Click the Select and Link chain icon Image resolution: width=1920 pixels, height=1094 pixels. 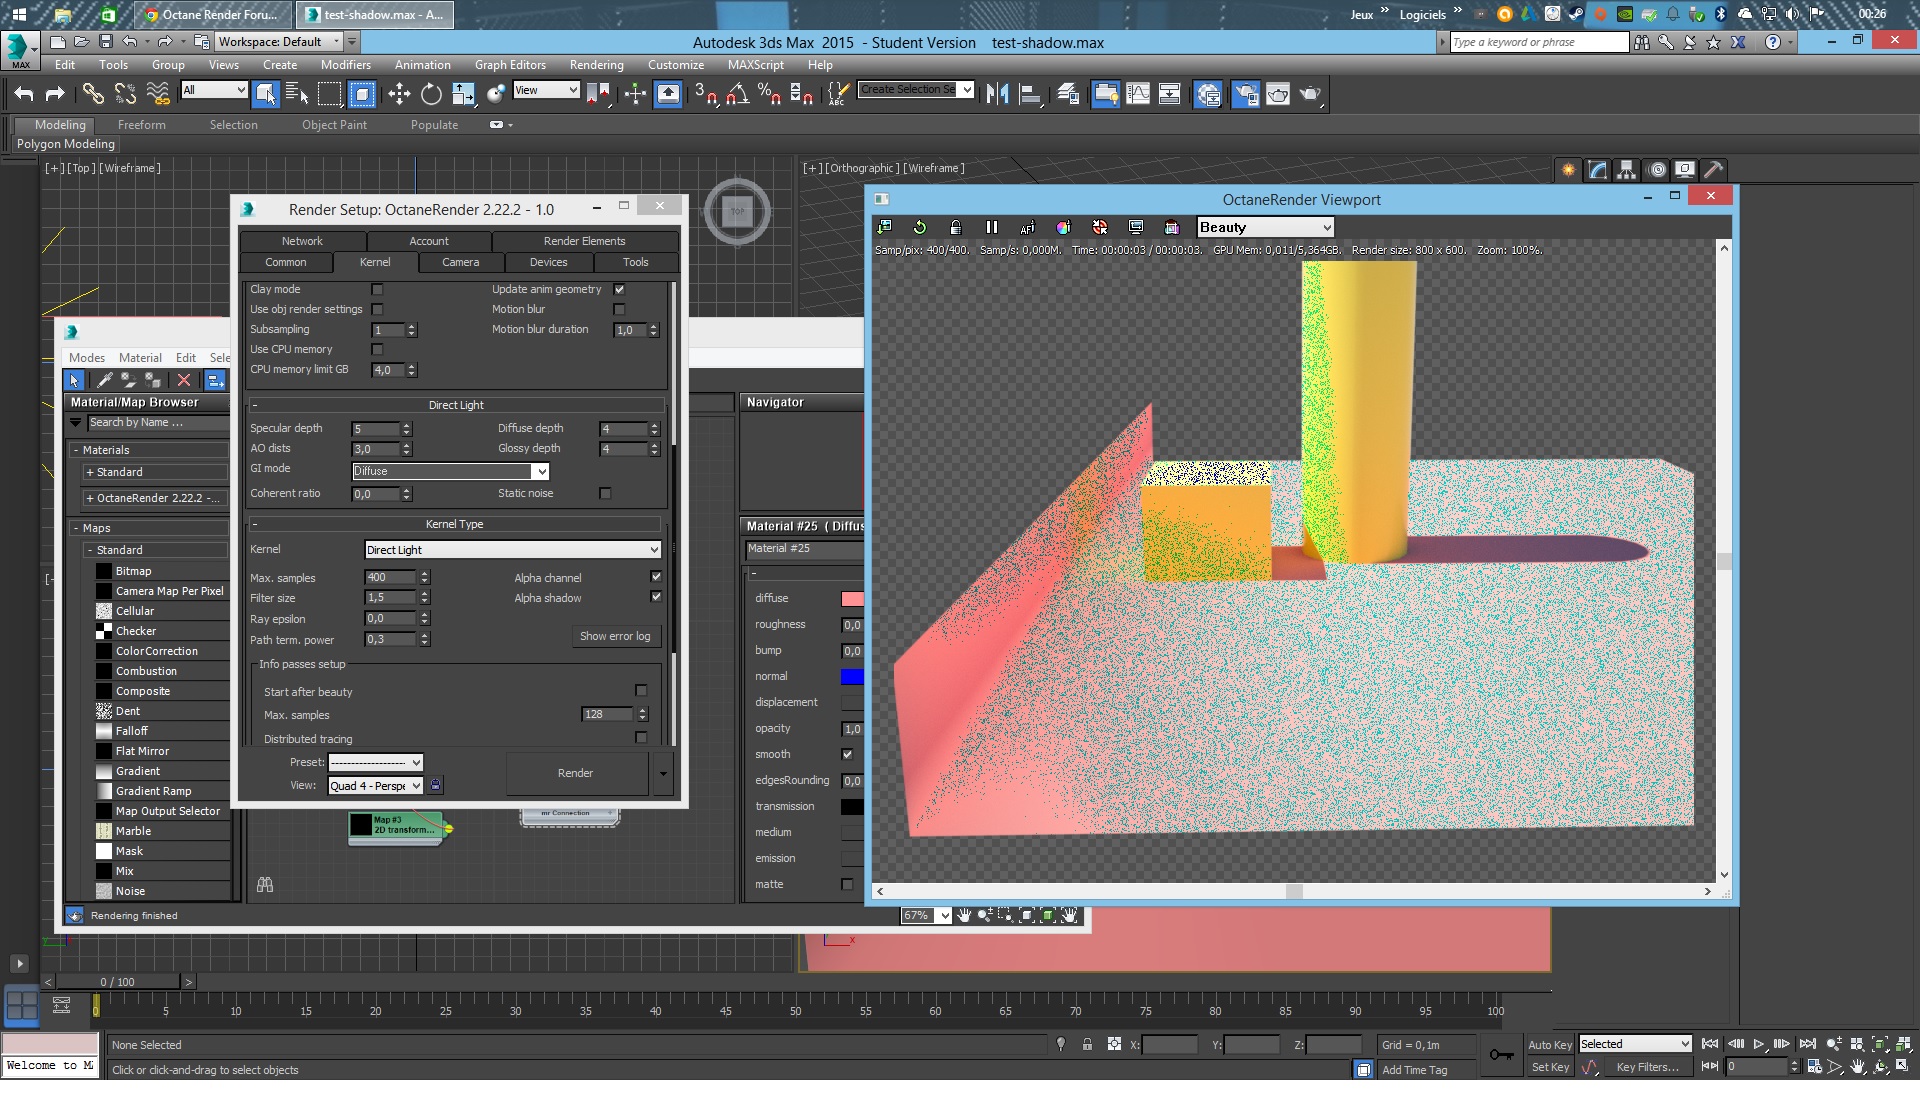point(92,94)
